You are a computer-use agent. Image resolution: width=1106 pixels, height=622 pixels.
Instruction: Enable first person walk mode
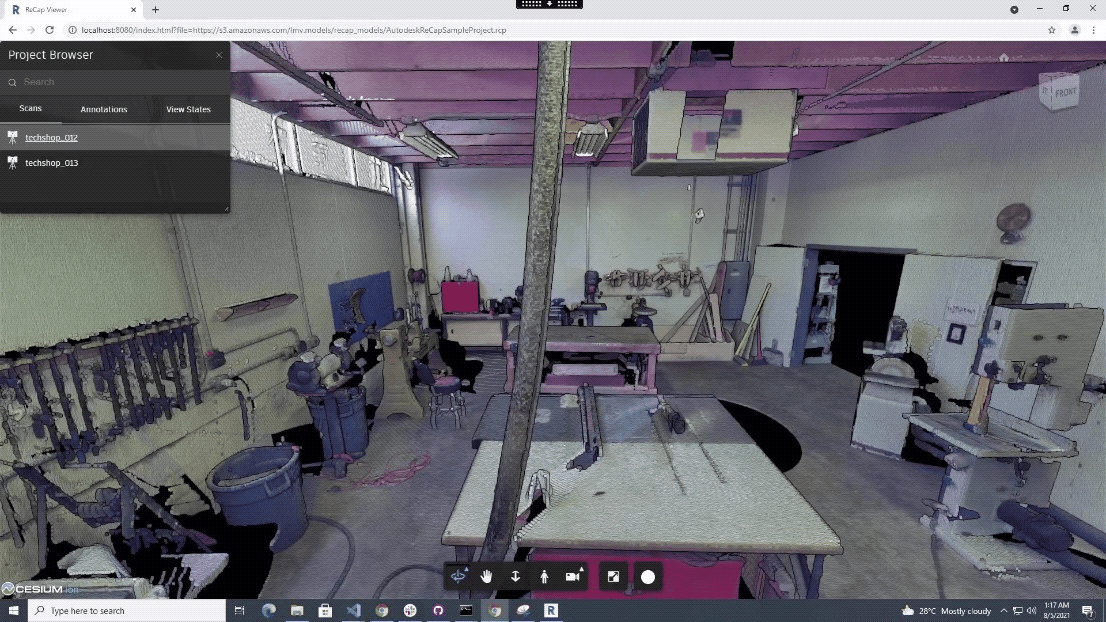(544, 576)
